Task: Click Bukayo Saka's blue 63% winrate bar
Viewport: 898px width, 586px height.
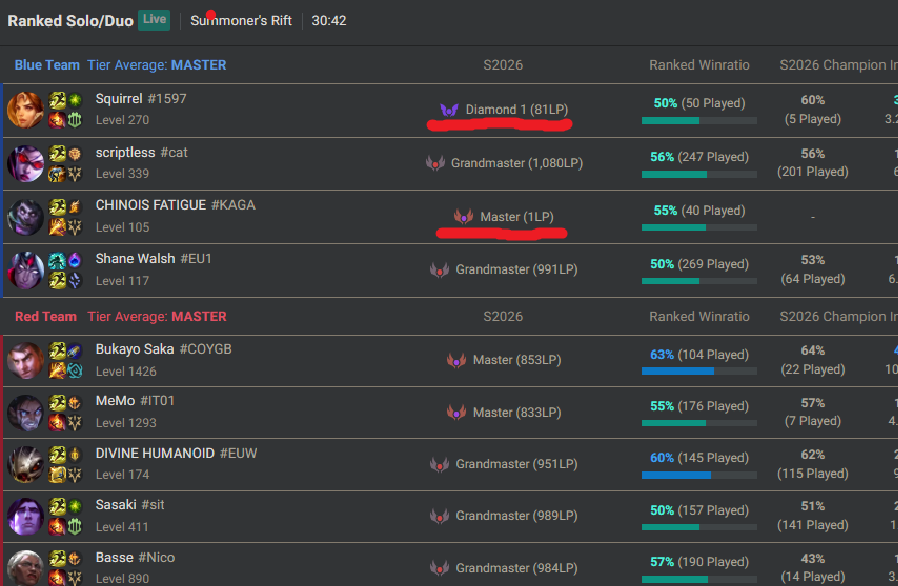Action: 699,372
